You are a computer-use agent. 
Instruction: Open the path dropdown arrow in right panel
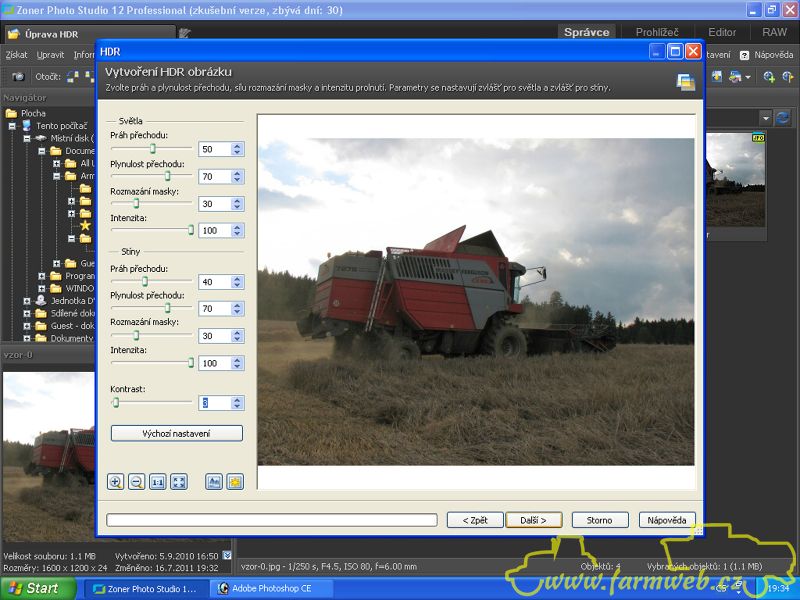coord(765,118)
